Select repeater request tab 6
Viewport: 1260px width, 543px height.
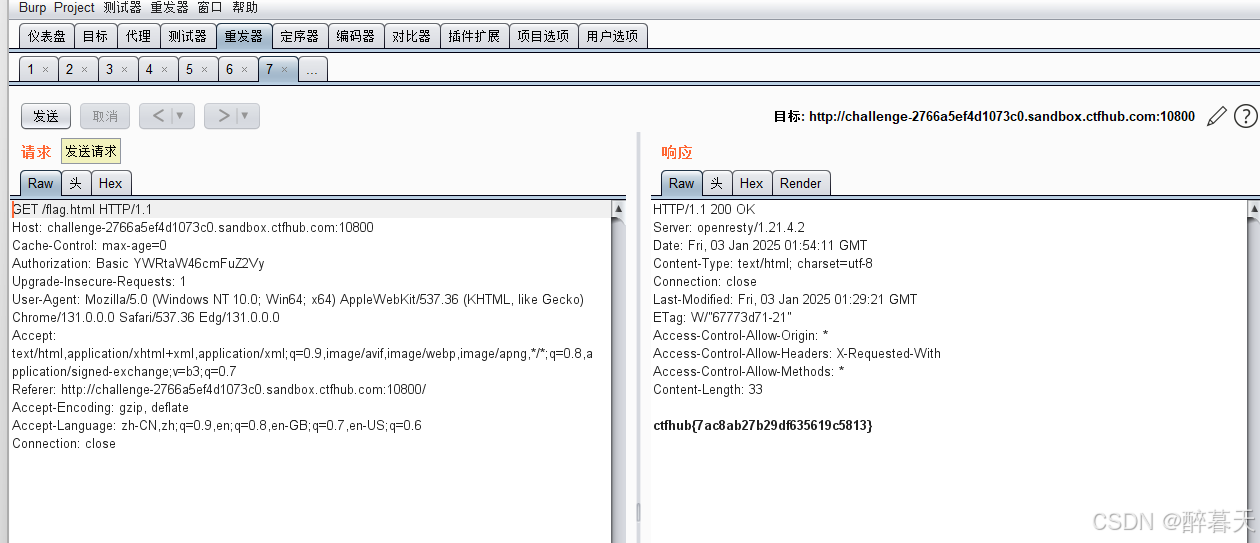pos(230,69)
